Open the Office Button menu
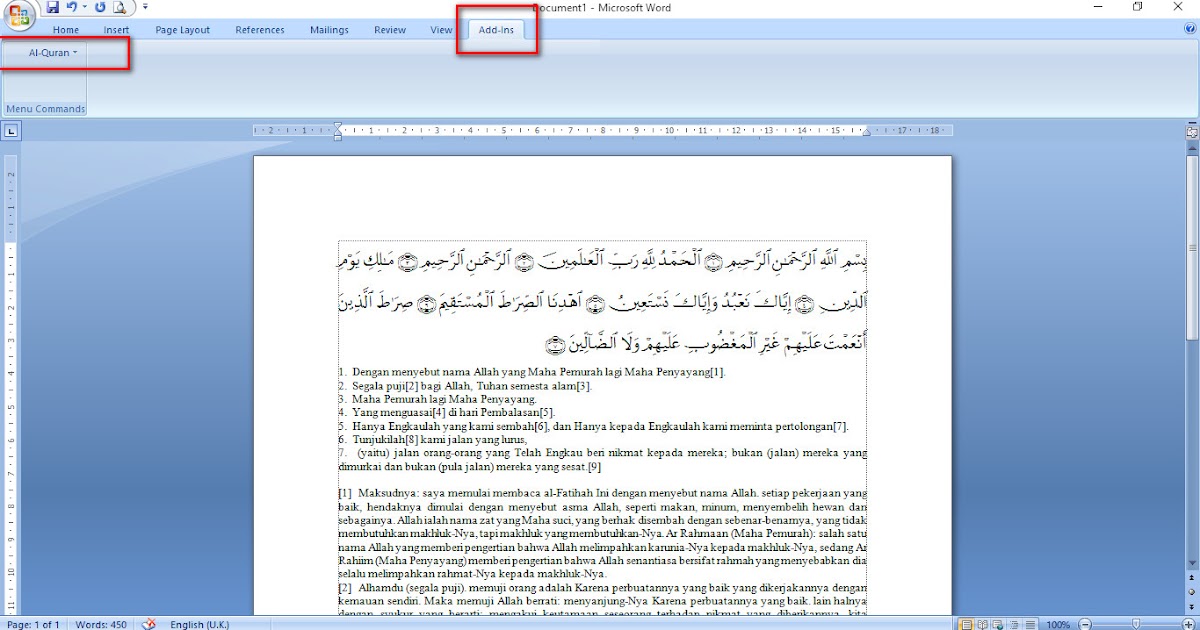 click(x=21, y=13)
